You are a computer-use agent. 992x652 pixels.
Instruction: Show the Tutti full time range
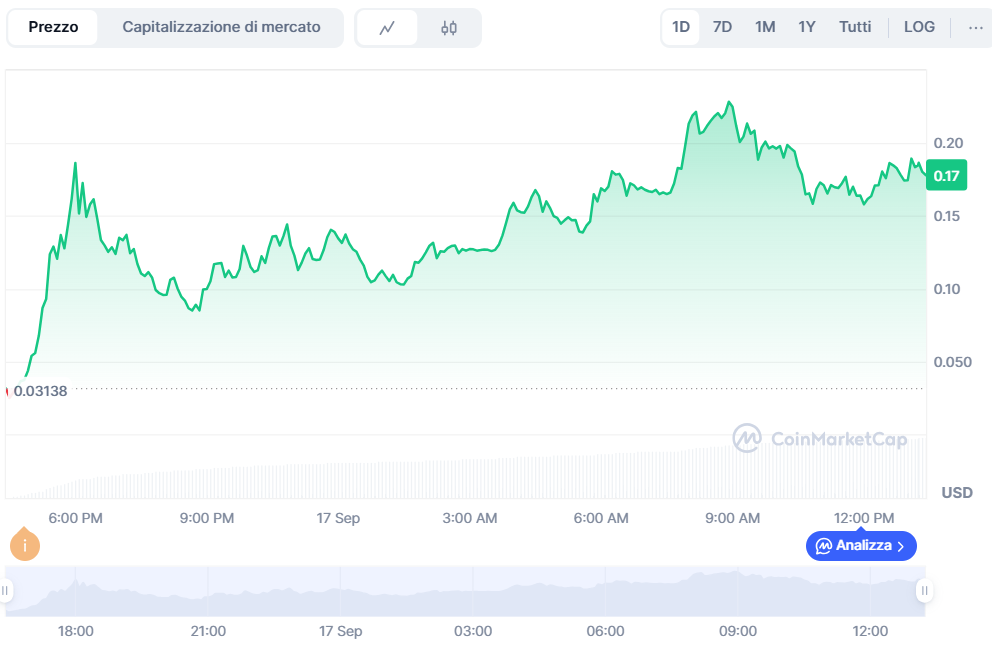click(x=855, y=27)
